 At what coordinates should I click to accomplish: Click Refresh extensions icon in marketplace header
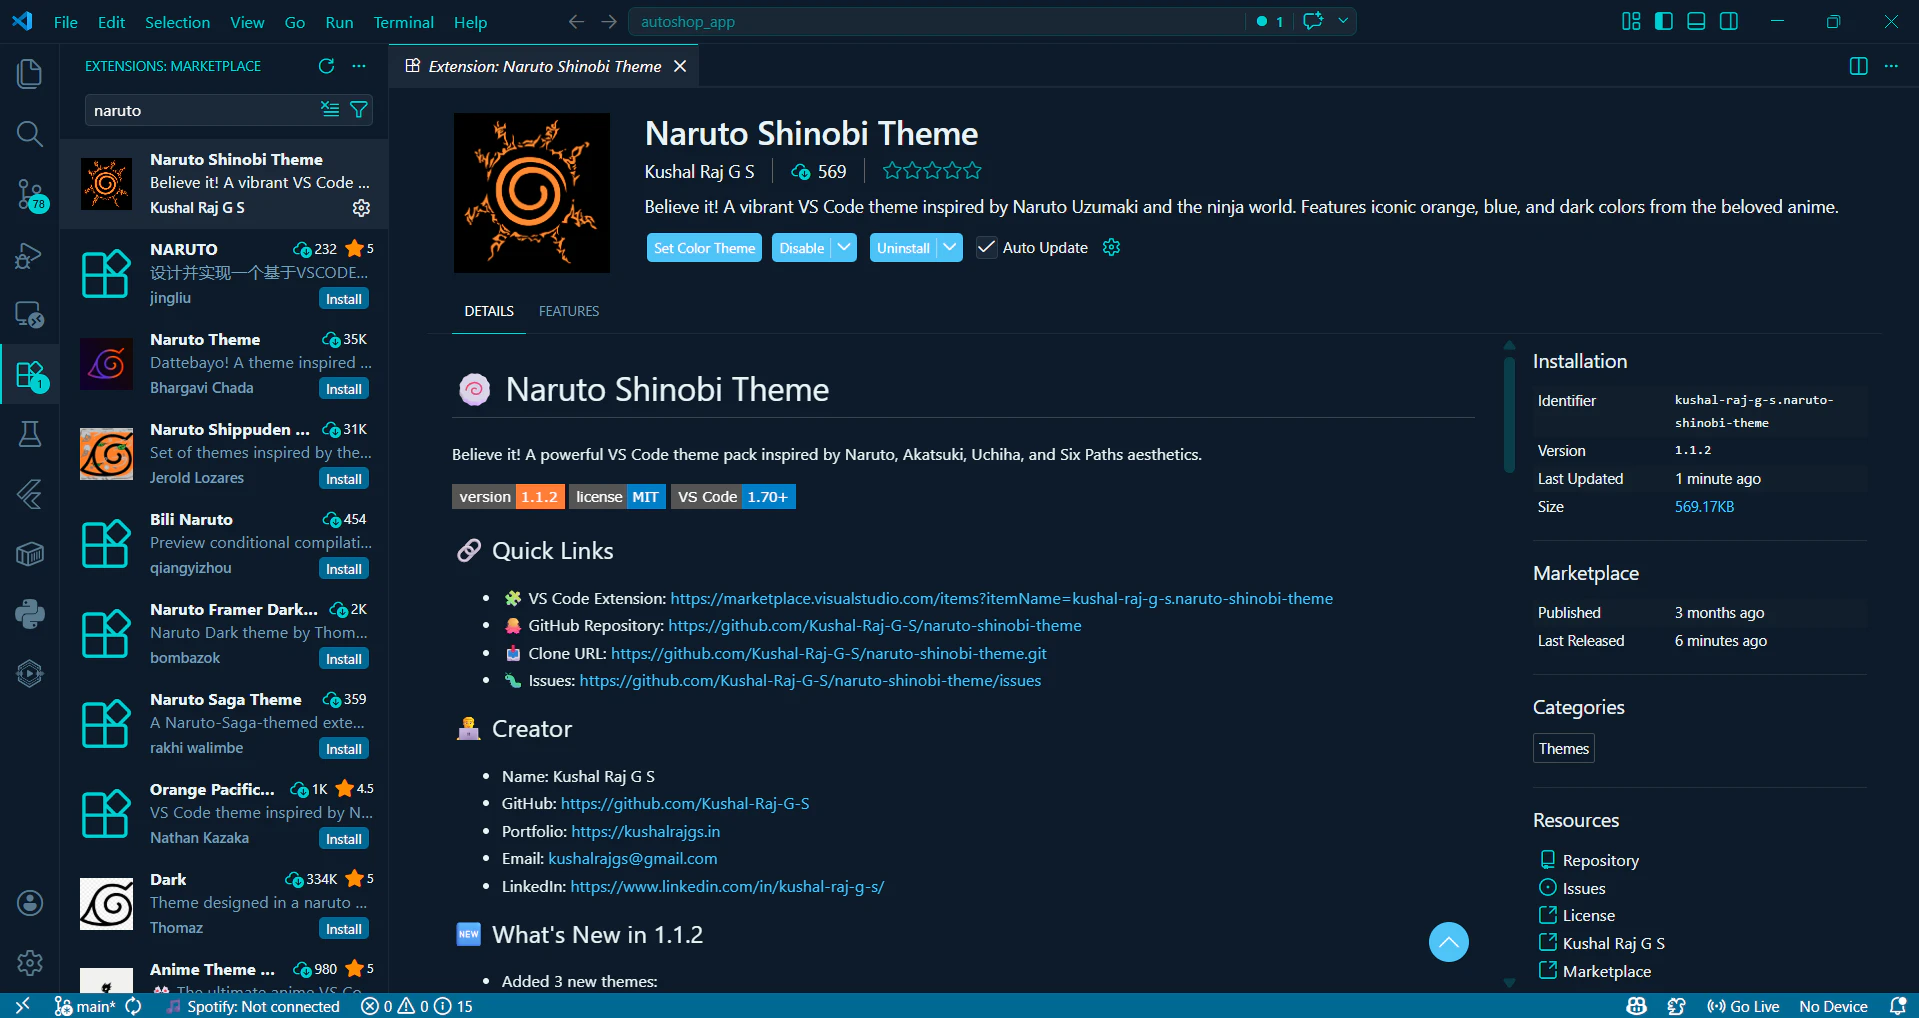click(325, 66)
